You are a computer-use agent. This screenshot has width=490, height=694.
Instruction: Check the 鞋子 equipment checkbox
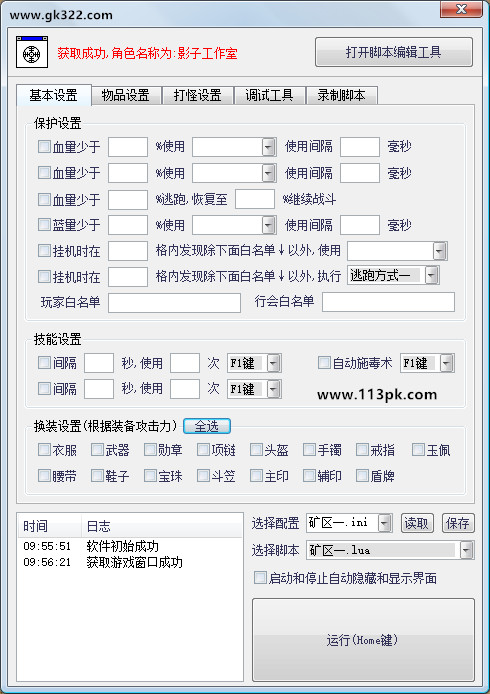point(97,476)
